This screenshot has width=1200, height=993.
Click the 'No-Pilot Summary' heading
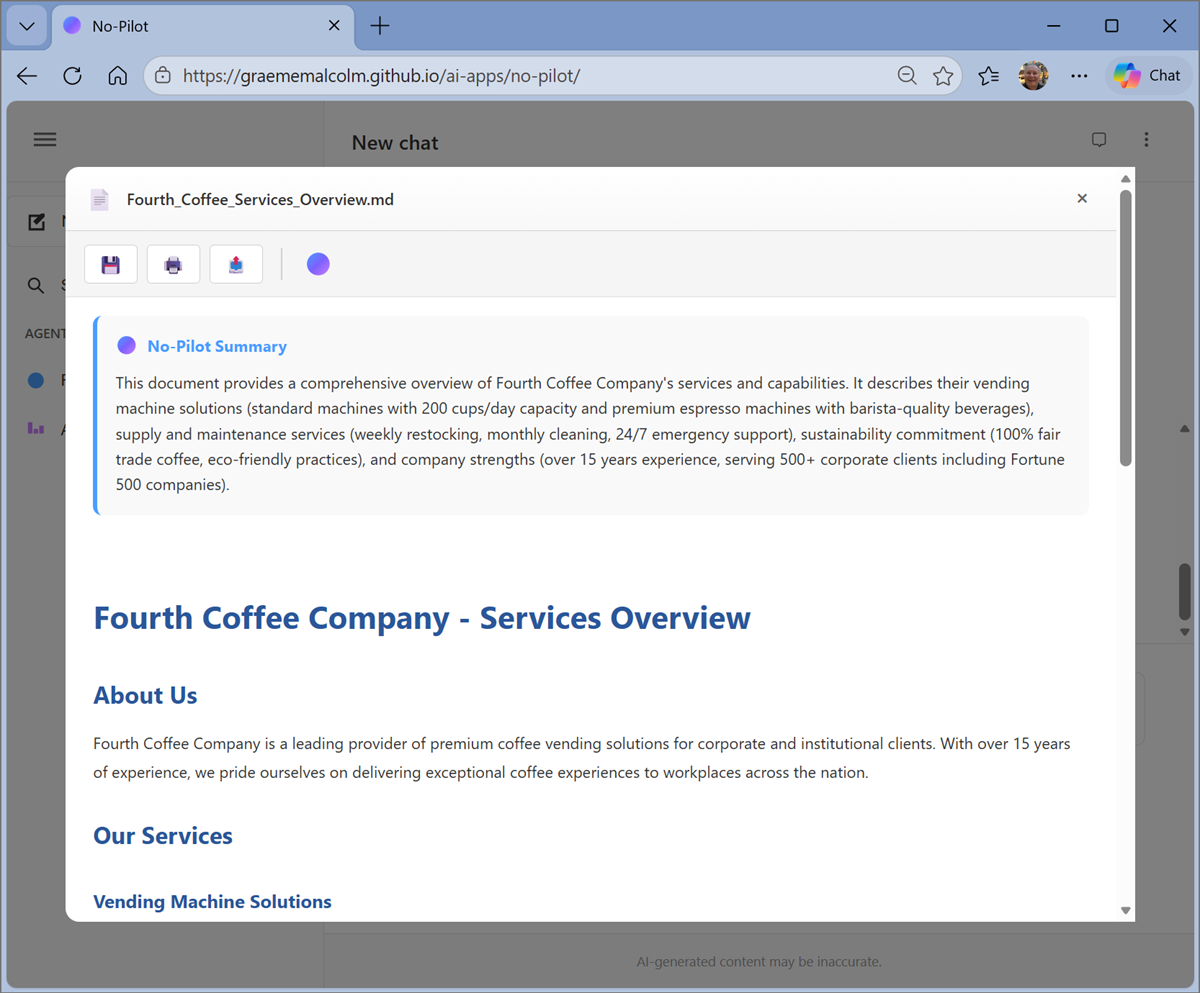click(217, 347)
